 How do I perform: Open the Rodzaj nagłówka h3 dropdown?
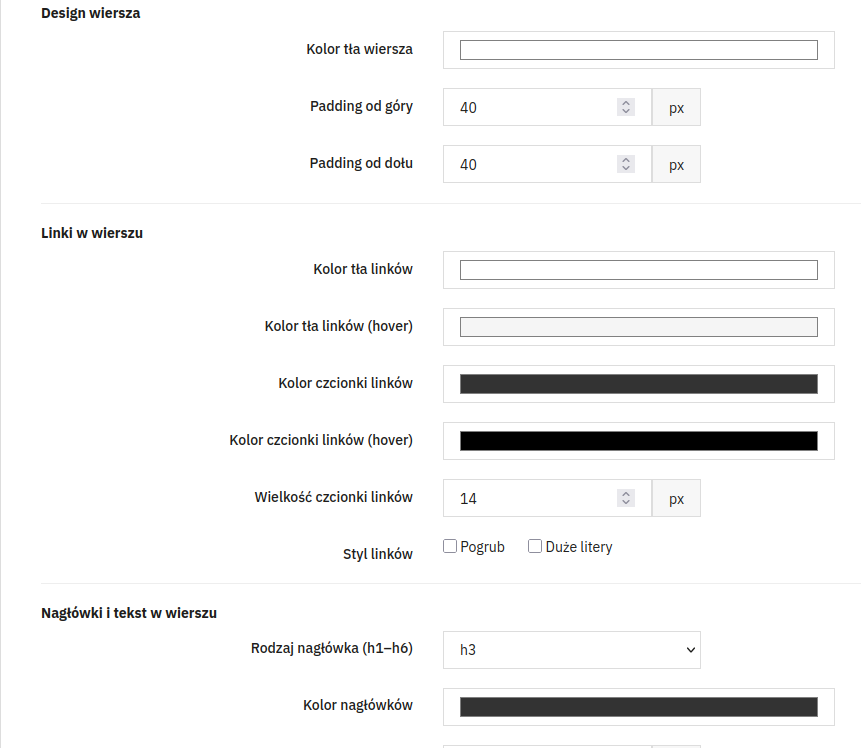[x=572, y=650]
